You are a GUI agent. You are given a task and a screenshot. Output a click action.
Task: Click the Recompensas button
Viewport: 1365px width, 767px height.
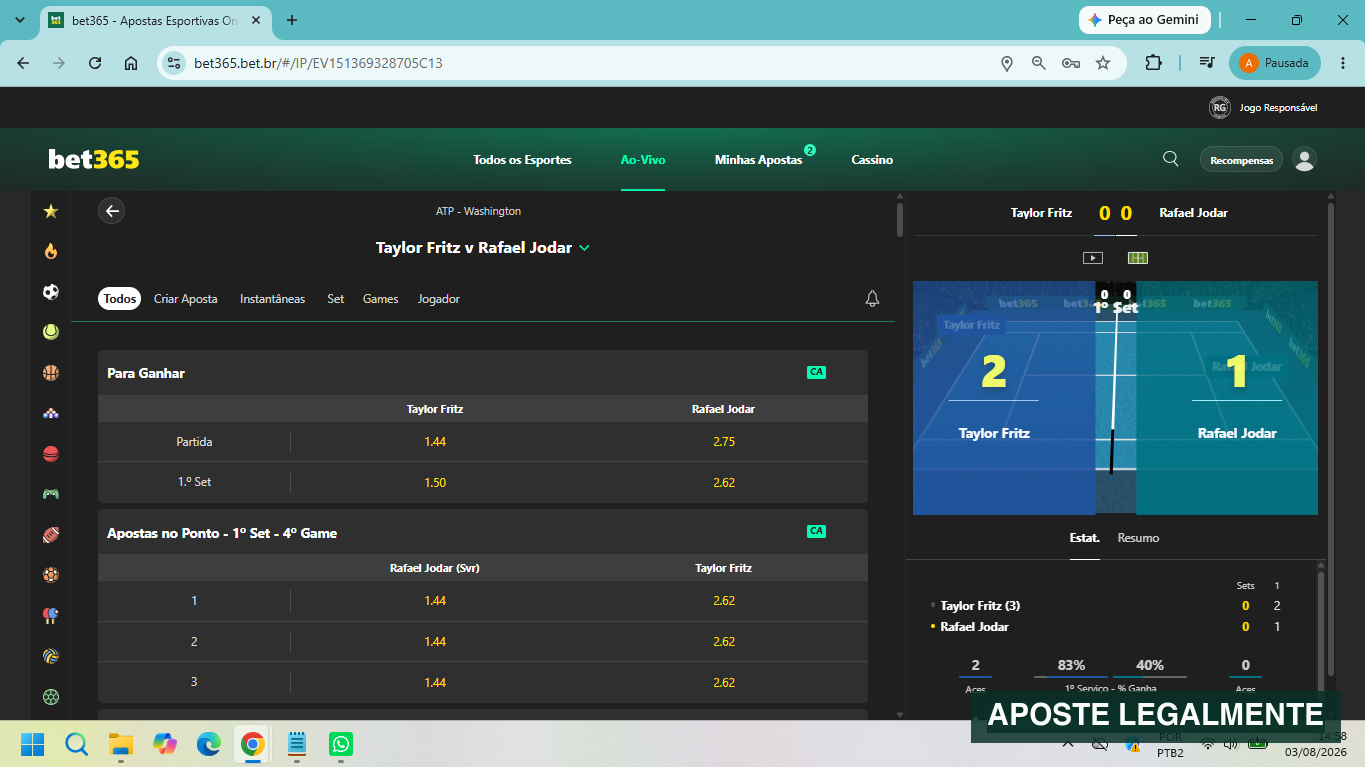(1241, 160)
